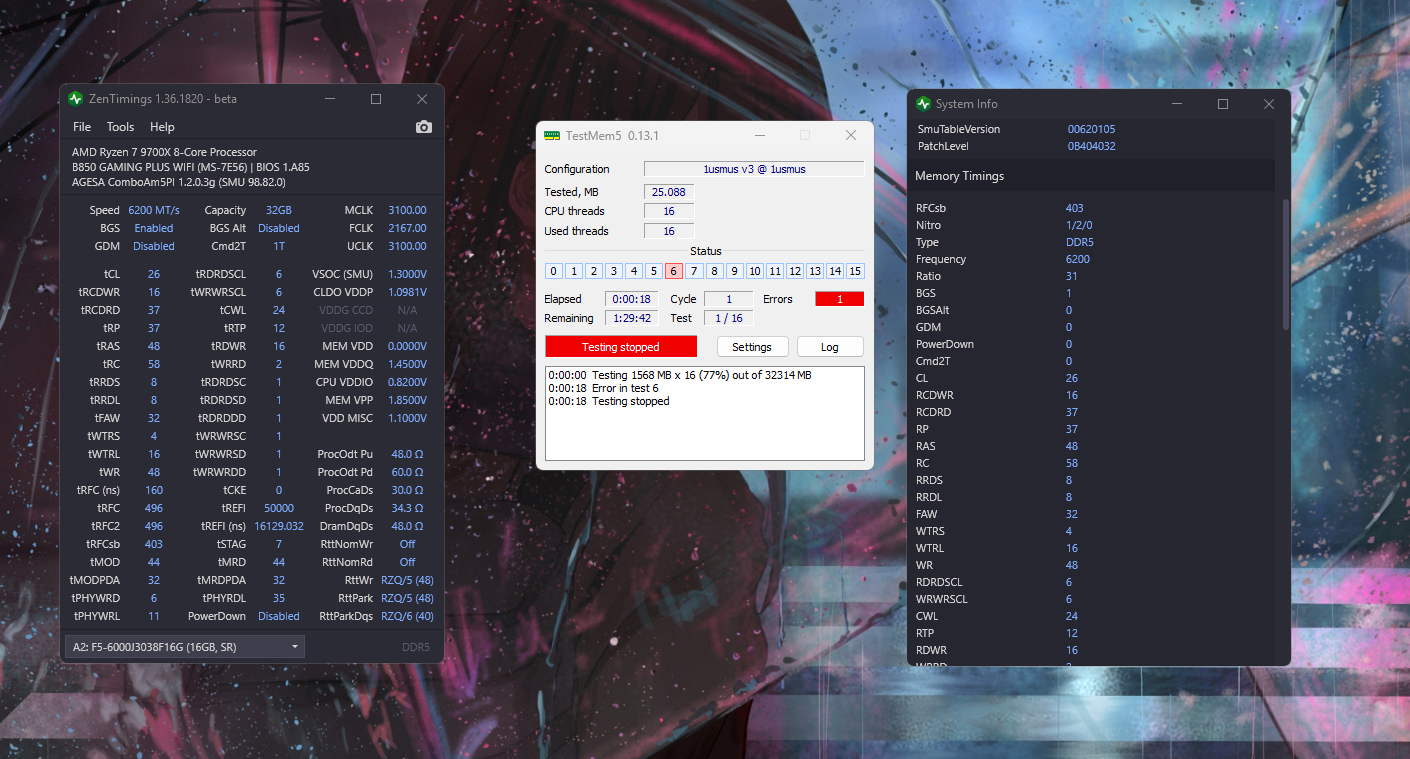1410x759 pixels.
Task: Click MEM VDDQ value 1.4500V
Action: coord(405,364)
